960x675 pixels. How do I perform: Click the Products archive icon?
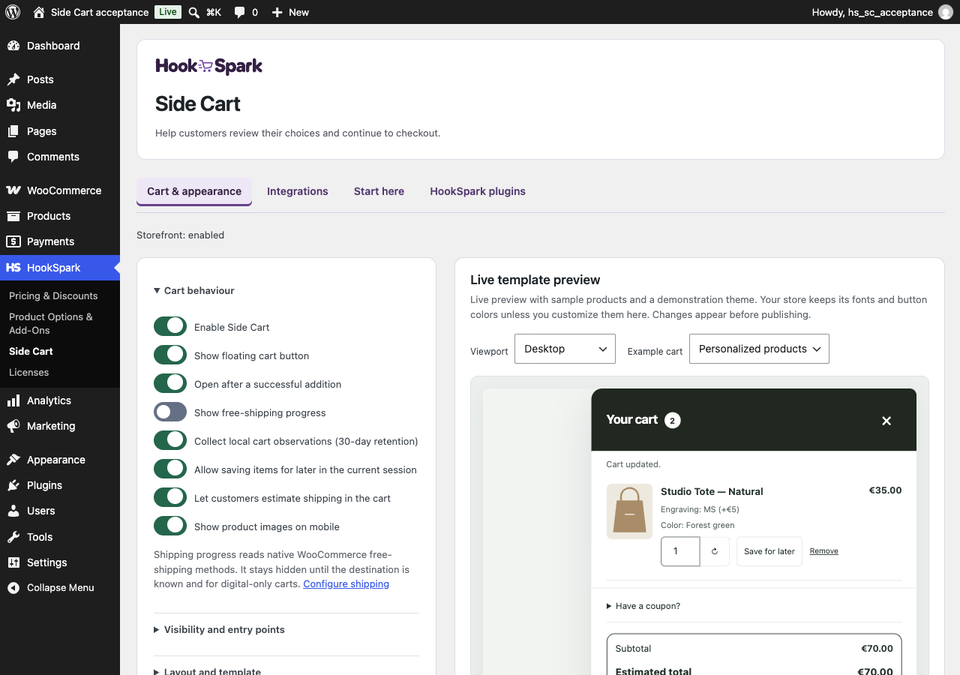point(13,216)
